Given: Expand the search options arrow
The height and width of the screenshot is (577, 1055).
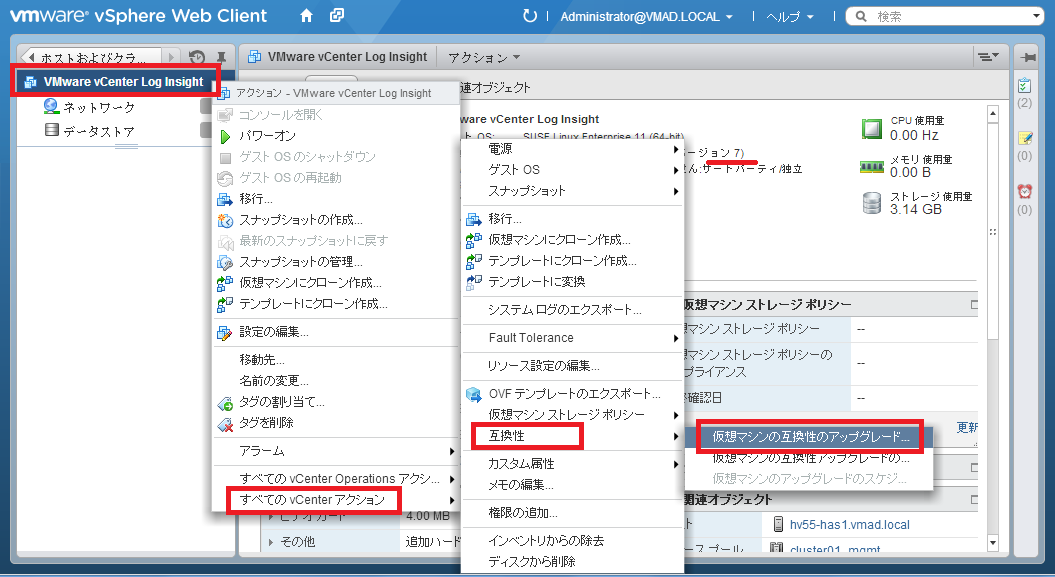Looking at the screenshot, I should [x=1037, y=15].
